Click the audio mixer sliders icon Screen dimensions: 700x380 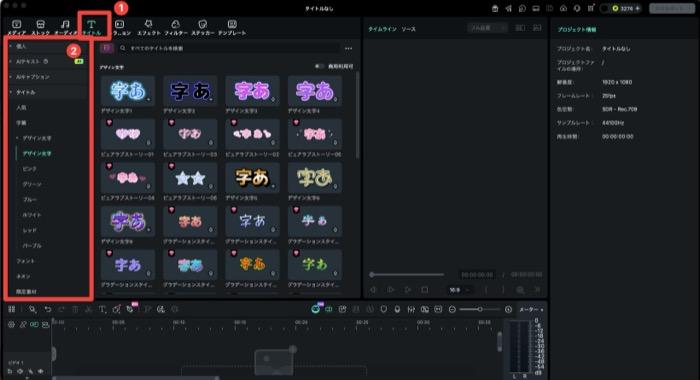coord(411,309)
